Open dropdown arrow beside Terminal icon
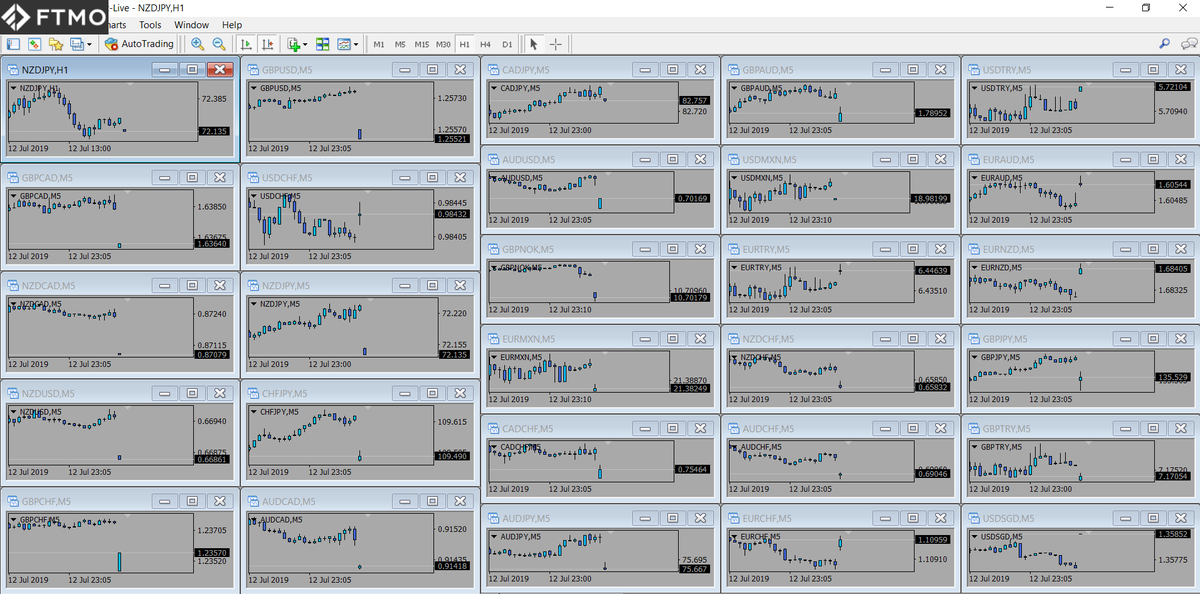1200x594 pixels. [x=89, y=44]
